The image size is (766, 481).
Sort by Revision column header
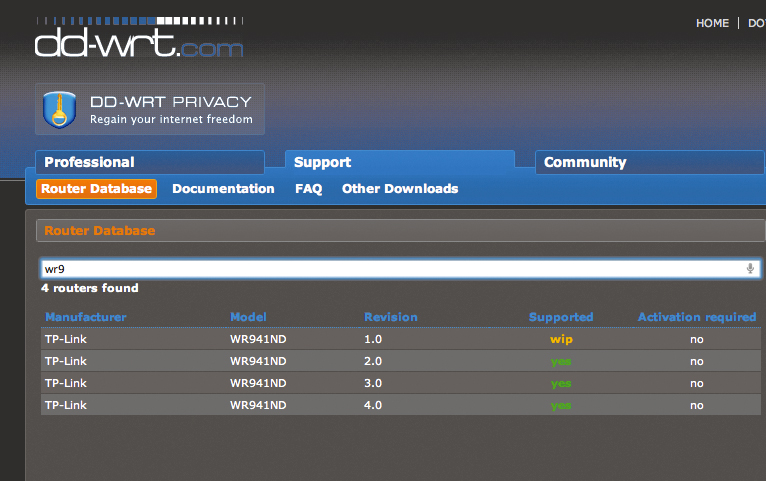pos(391,317)
